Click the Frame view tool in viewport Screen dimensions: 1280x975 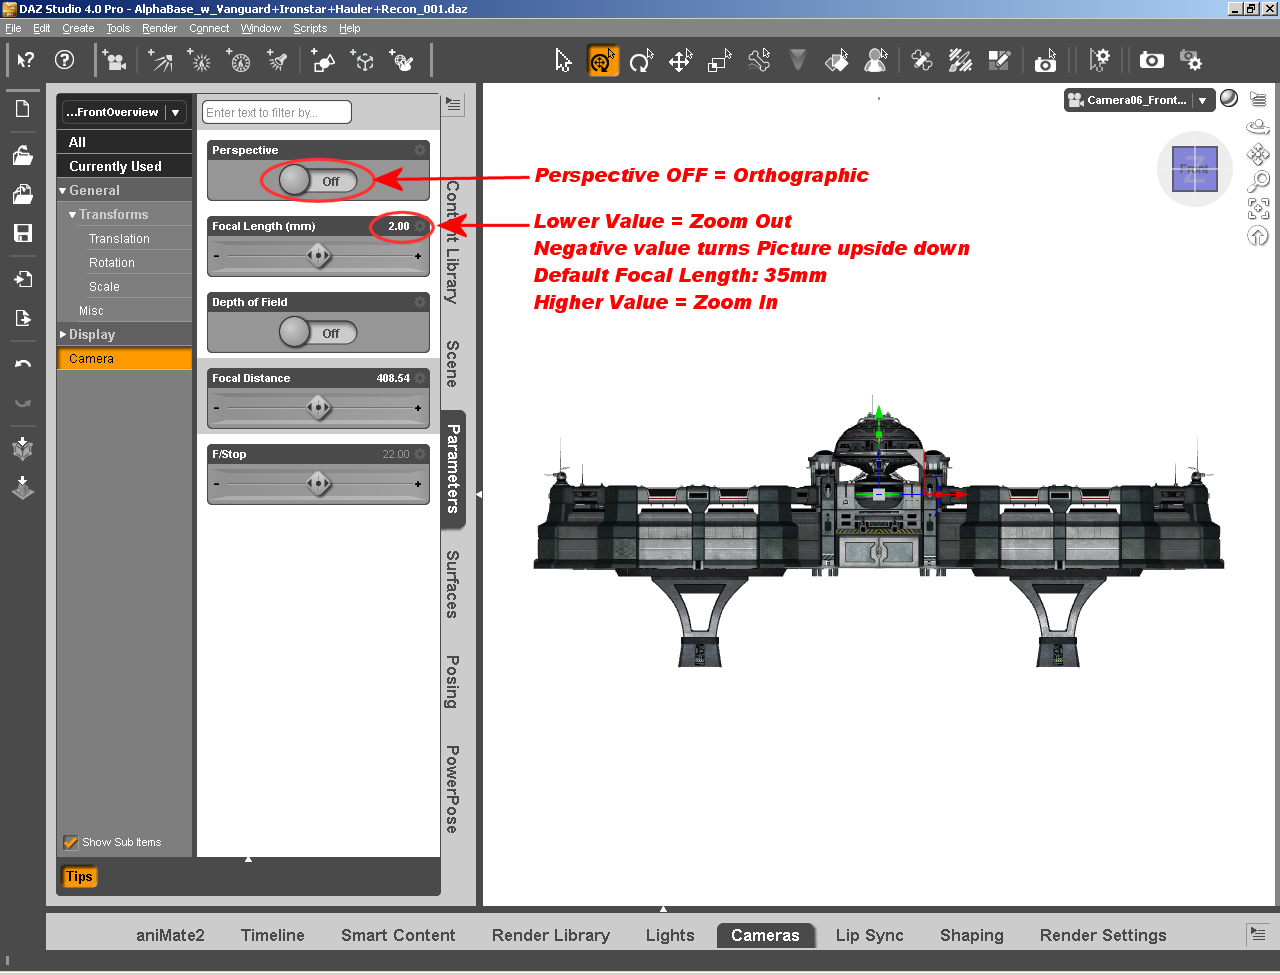pos(1258,208)
